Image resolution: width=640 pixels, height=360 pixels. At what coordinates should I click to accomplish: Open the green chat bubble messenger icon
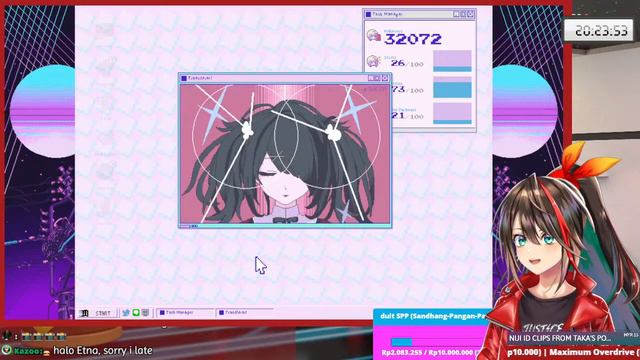pyautogui.click(x=136, y=313)
